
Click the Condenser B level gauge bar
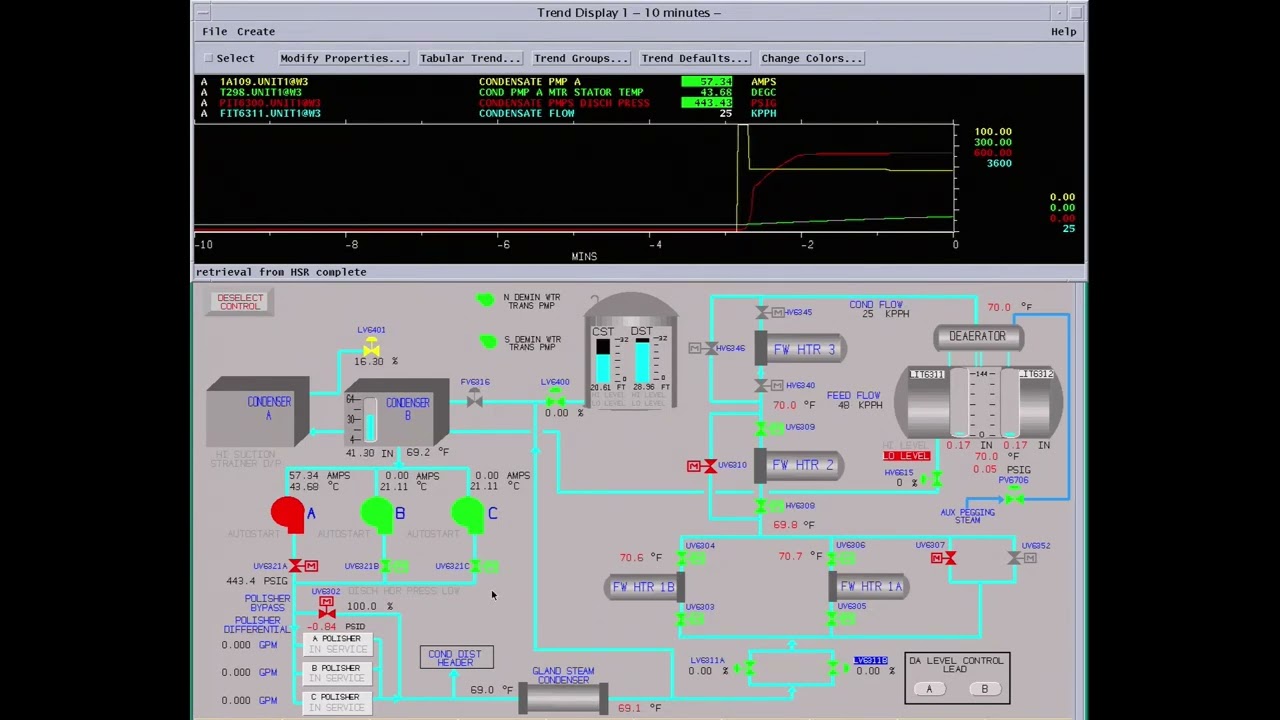pos(369,418)
